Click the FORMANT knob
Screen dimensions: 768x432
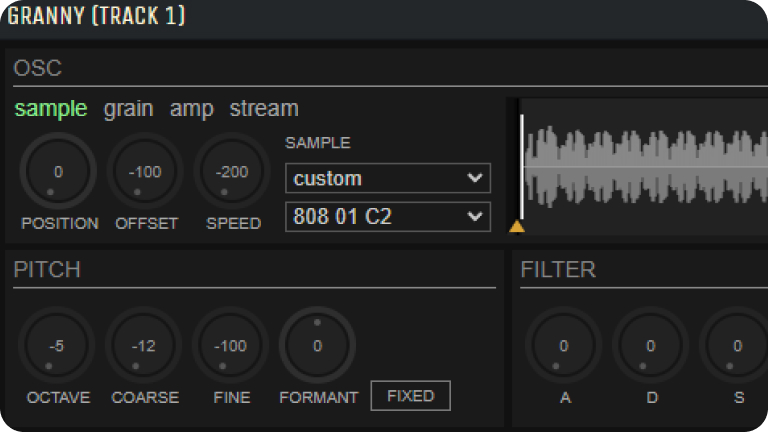[x=317, y=346]
